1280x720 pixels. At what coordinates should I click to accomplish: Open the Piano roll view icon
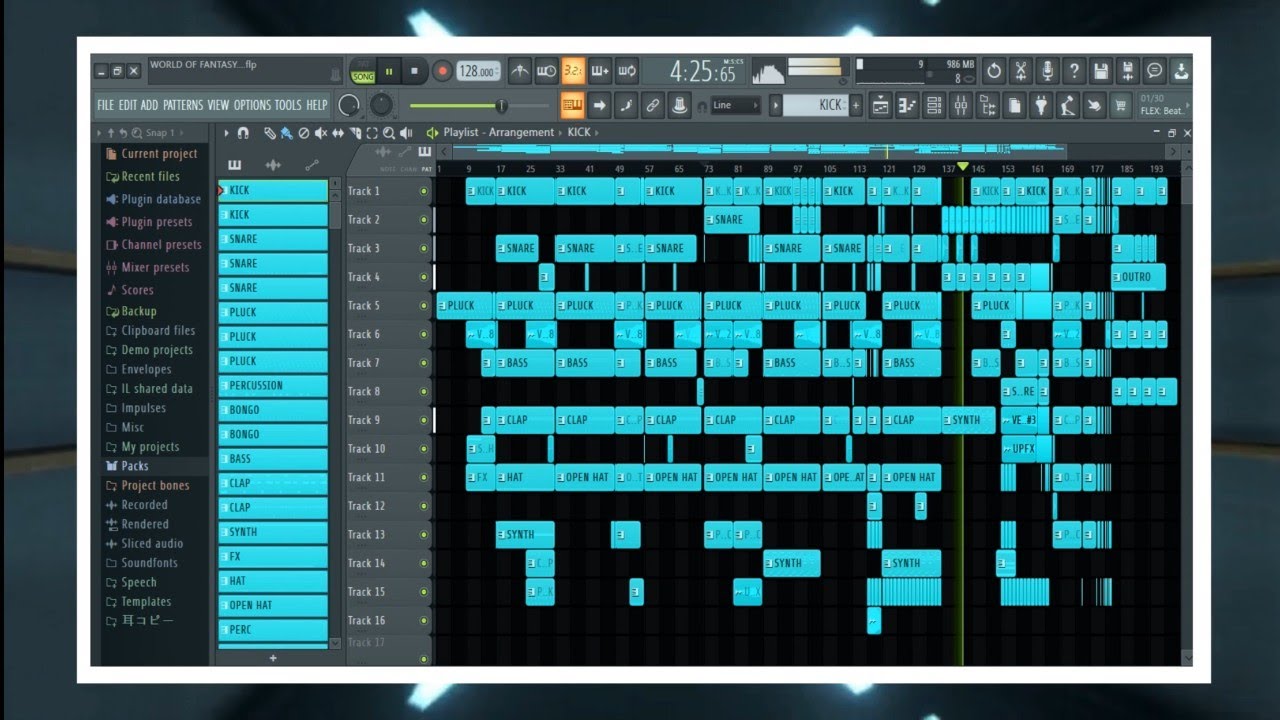coord(907,105)
